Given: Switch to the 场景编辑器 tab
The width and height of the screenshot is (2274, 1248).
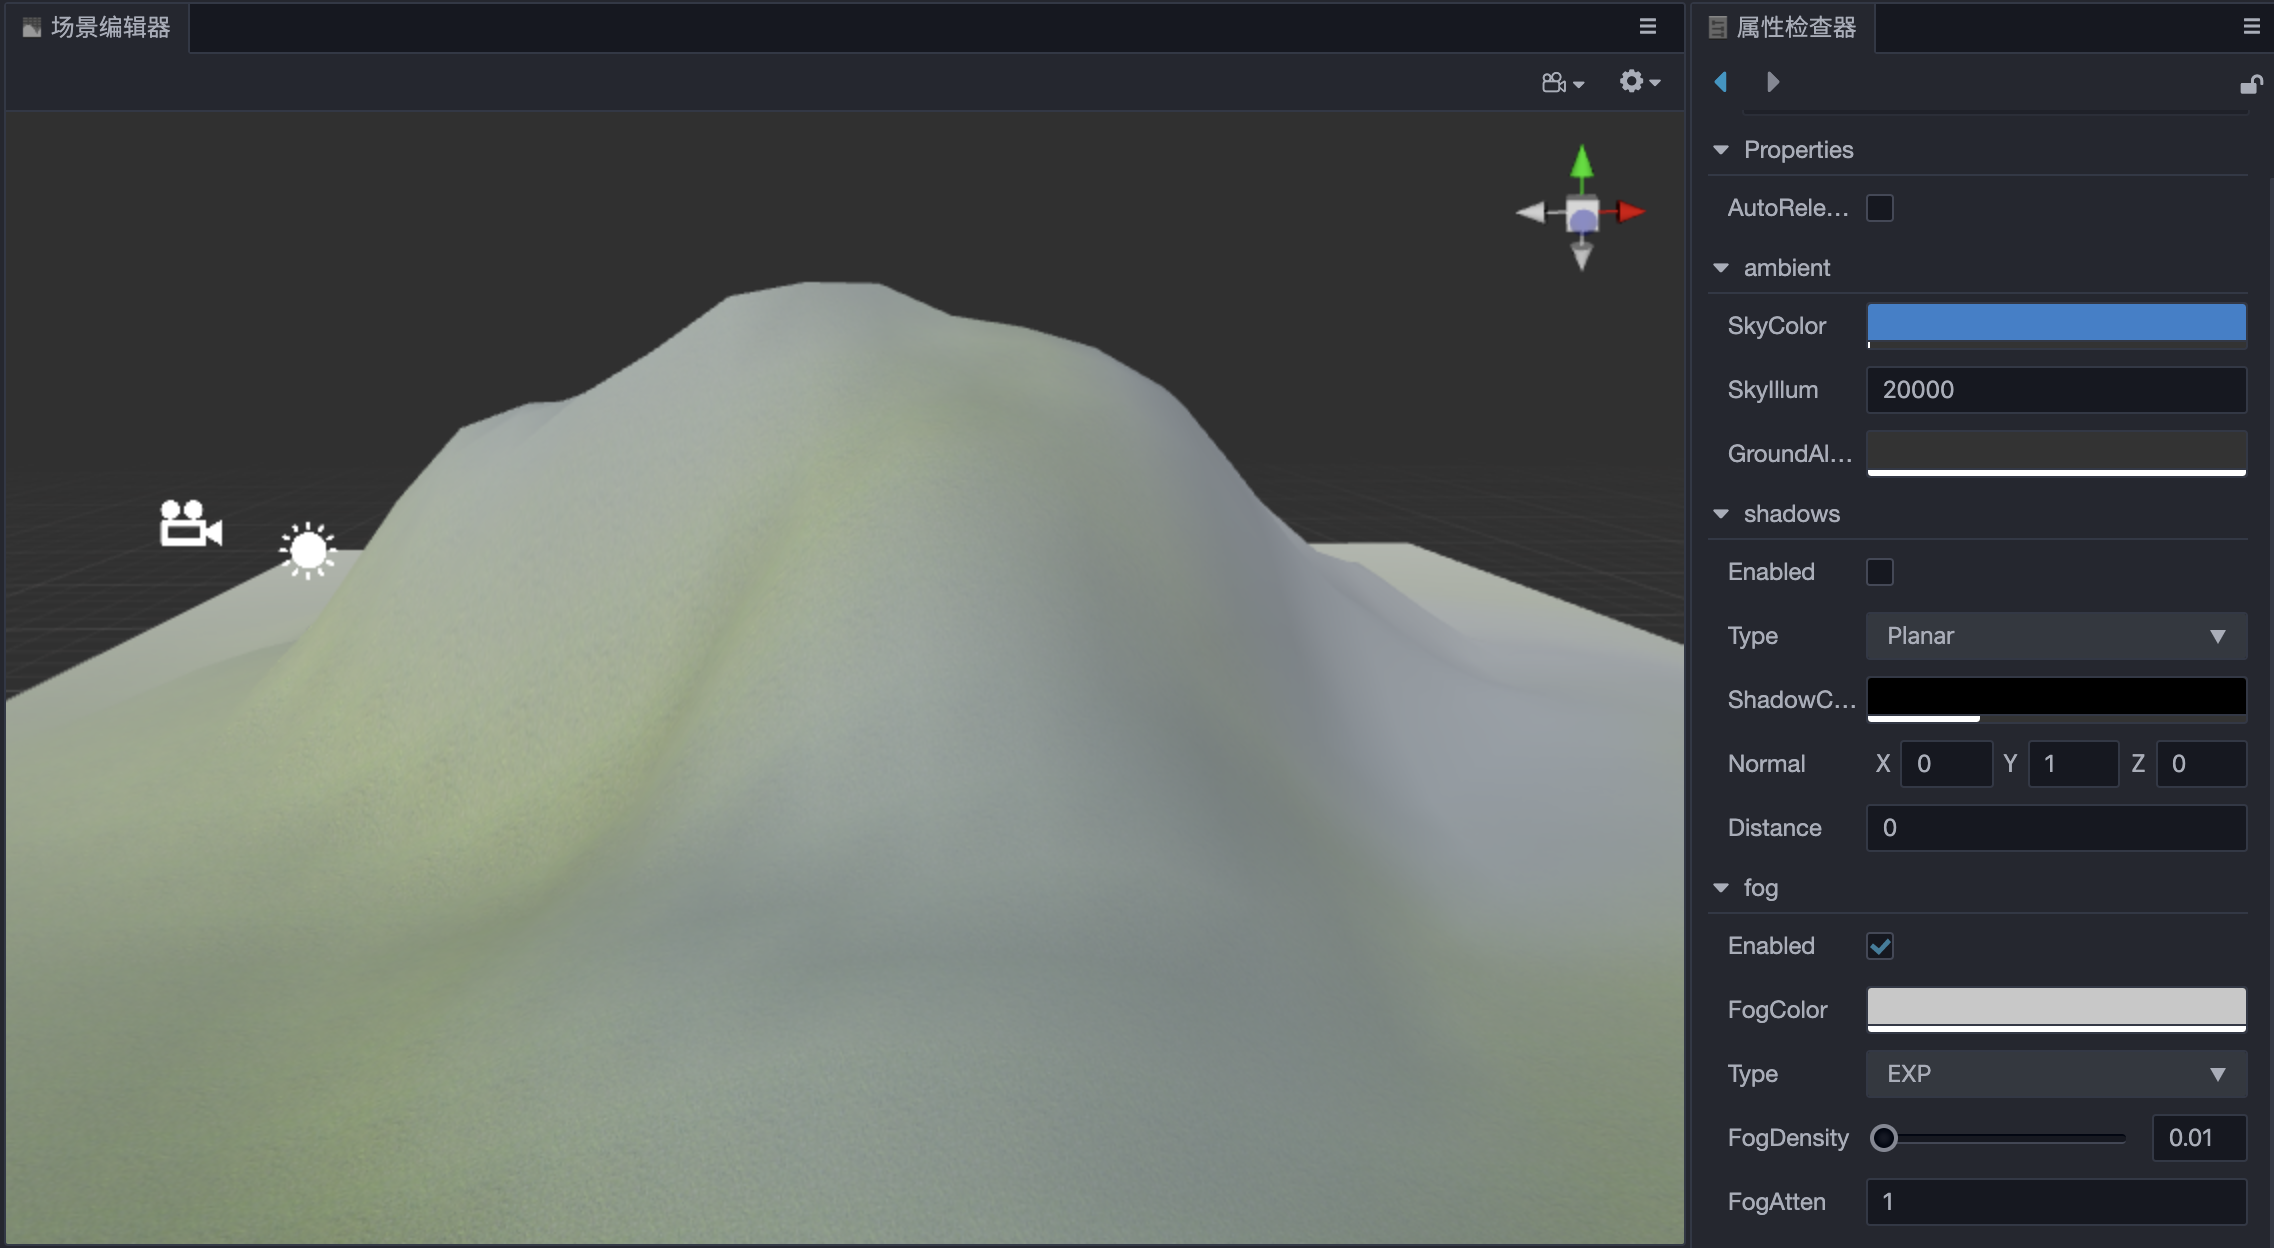Looking at the screenshot, I should point(97,28).
